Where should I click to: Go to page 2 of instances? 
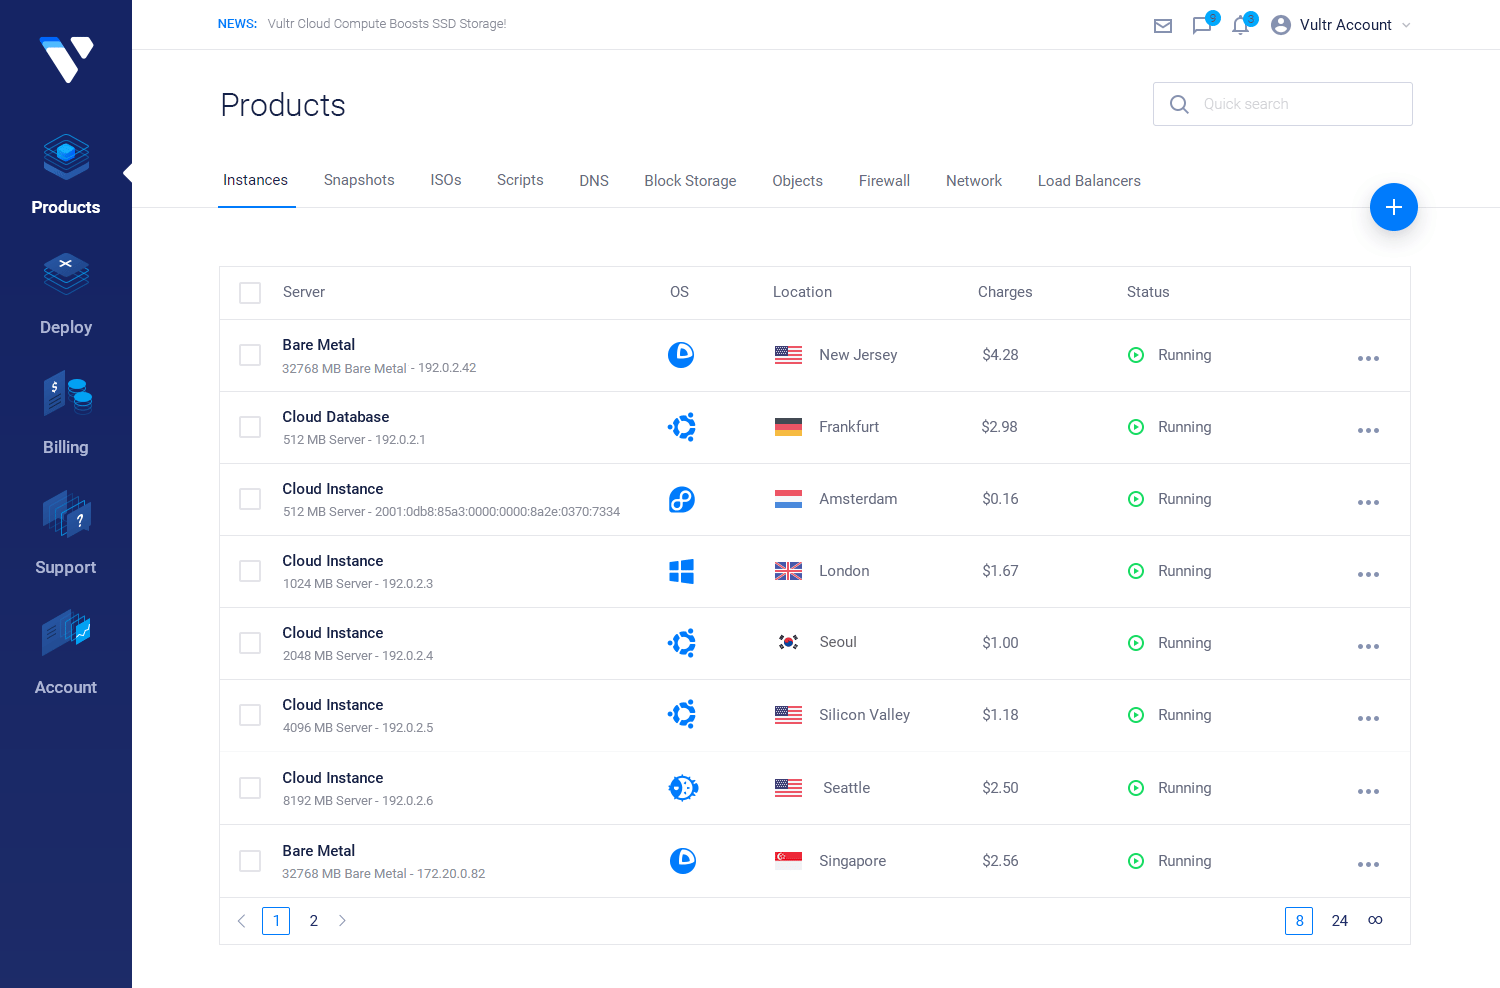coord(313,920)
